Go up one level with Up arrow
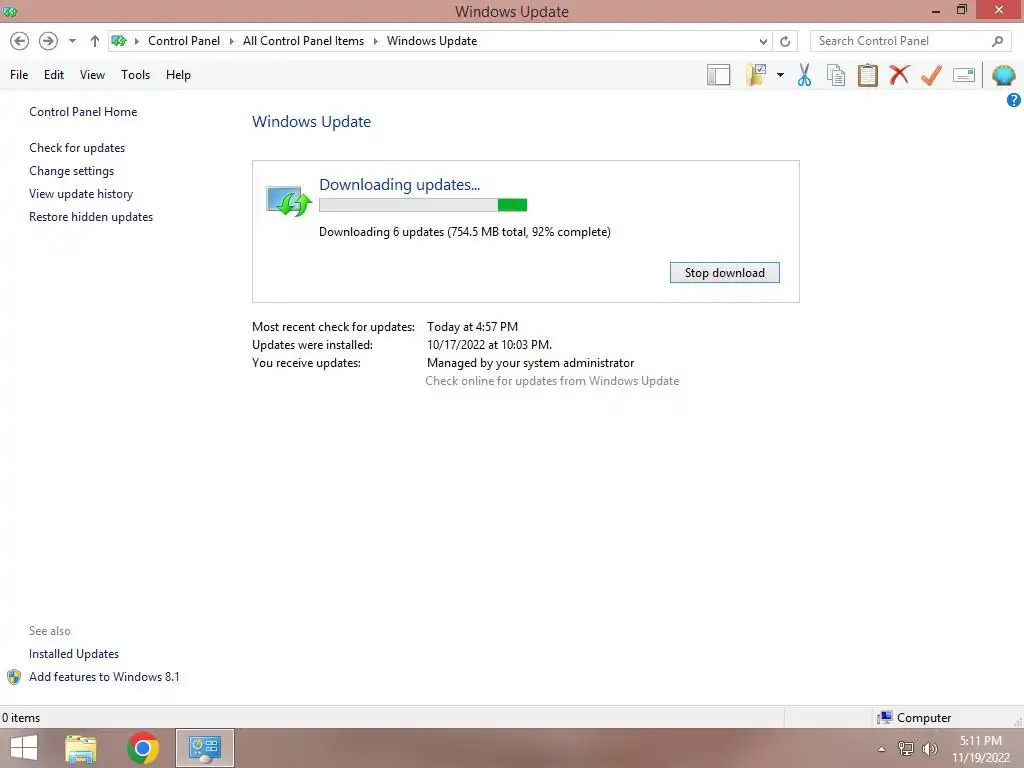Image resolution: width=1024 pixels, height=768 pixels. point(95,41)
